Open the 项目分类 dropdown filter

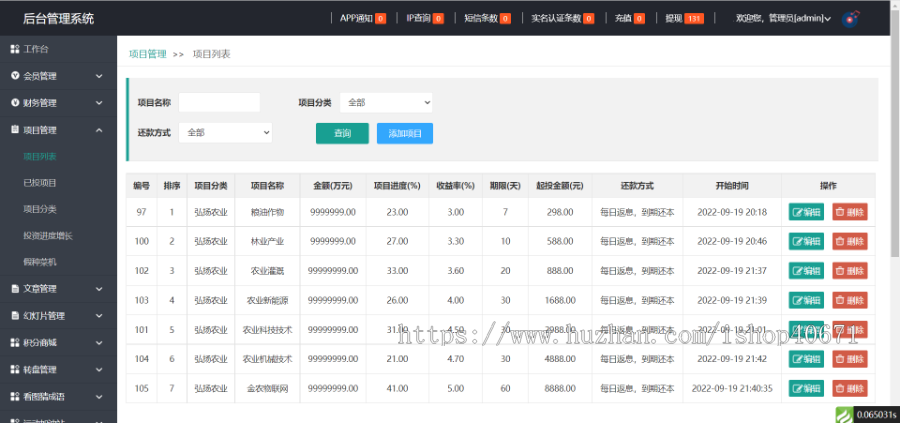(x=386, y=103)
